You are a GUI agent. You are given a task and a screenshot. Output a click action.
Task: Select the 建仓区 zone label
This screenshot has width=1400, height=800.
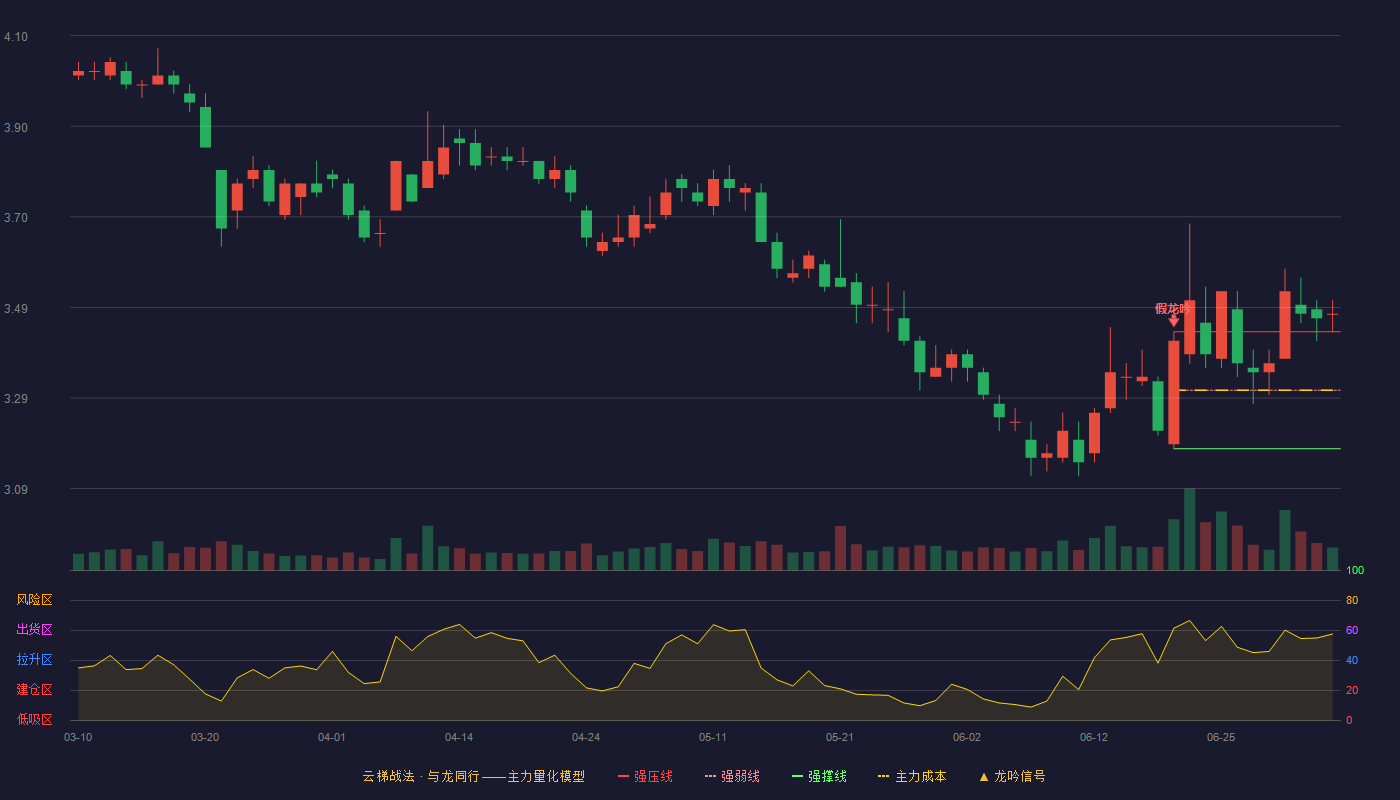(35, 690)
